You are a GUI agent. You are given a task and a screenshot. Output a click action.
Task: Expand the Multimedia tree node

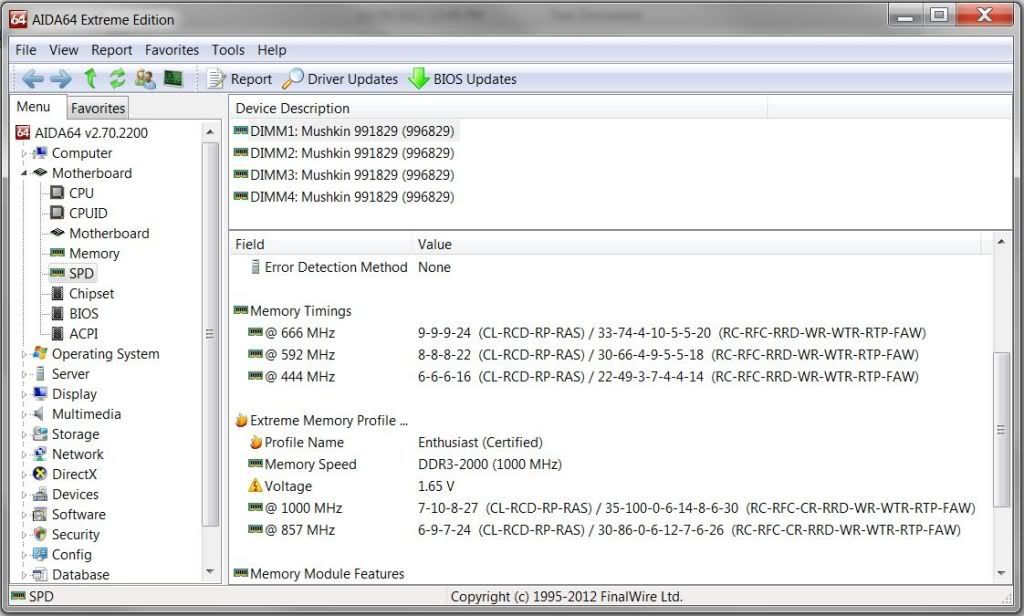[x=24, y=414]
